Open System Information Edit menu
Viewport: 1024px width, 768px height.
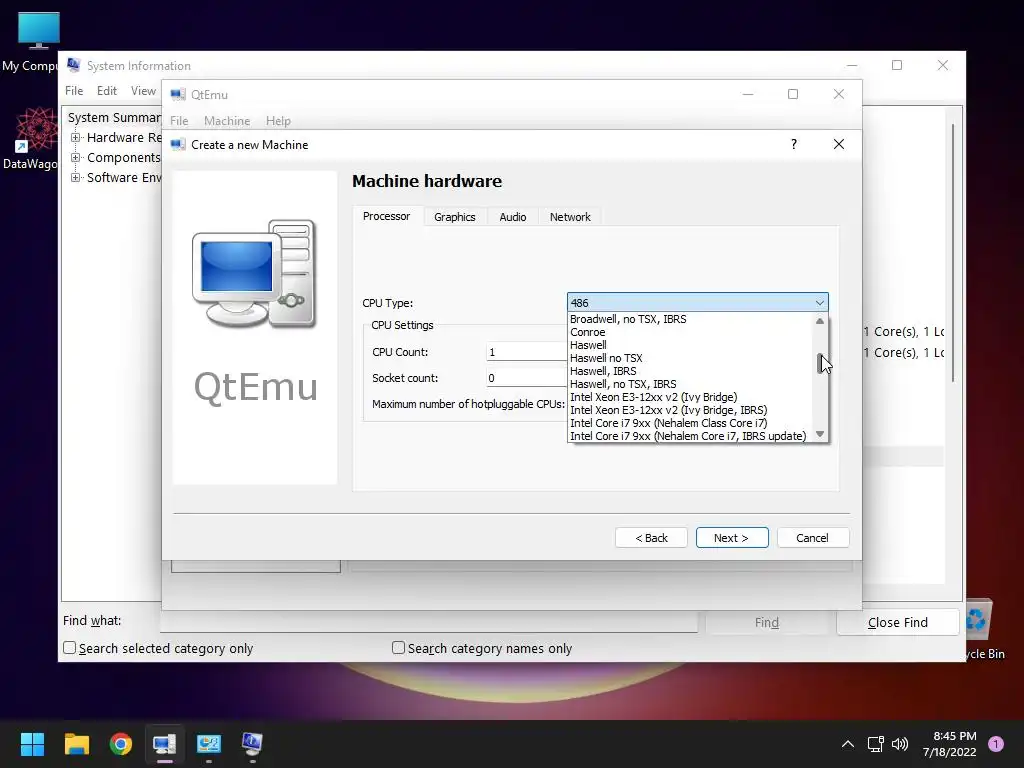click(106, 91)
